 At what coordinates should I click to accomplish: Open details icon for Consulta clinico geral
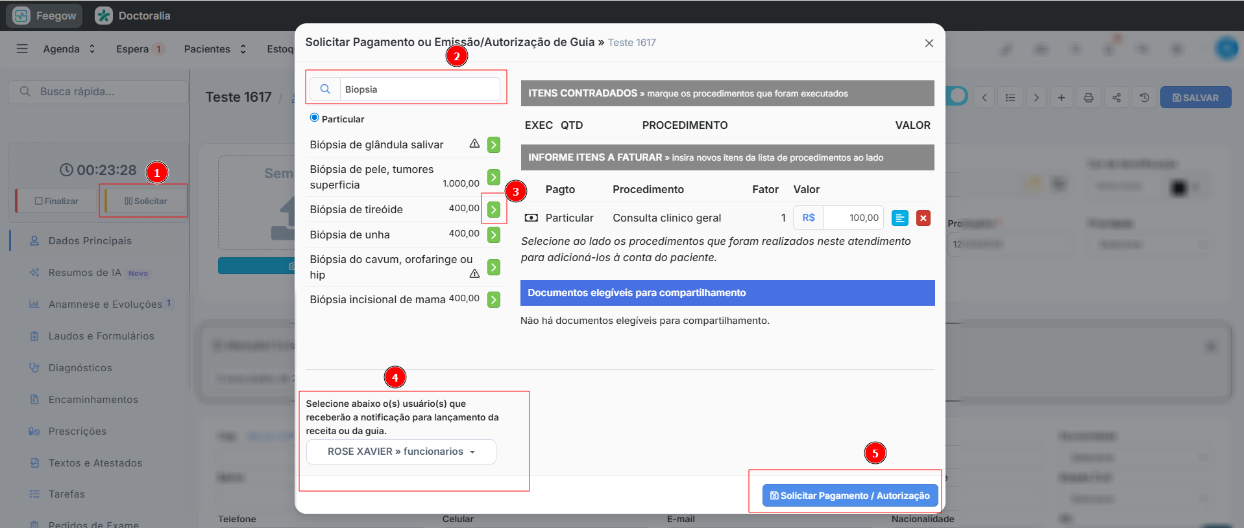coord(900,217)
